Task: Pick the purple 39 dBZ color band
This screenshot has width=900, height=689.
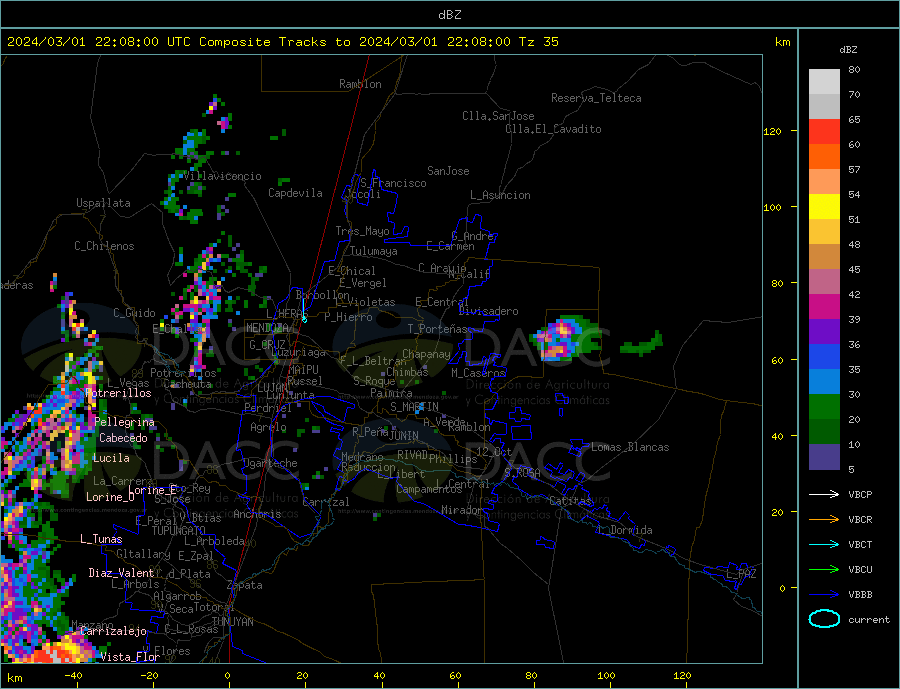Action: pyautogui.click(x=824, y=332)
